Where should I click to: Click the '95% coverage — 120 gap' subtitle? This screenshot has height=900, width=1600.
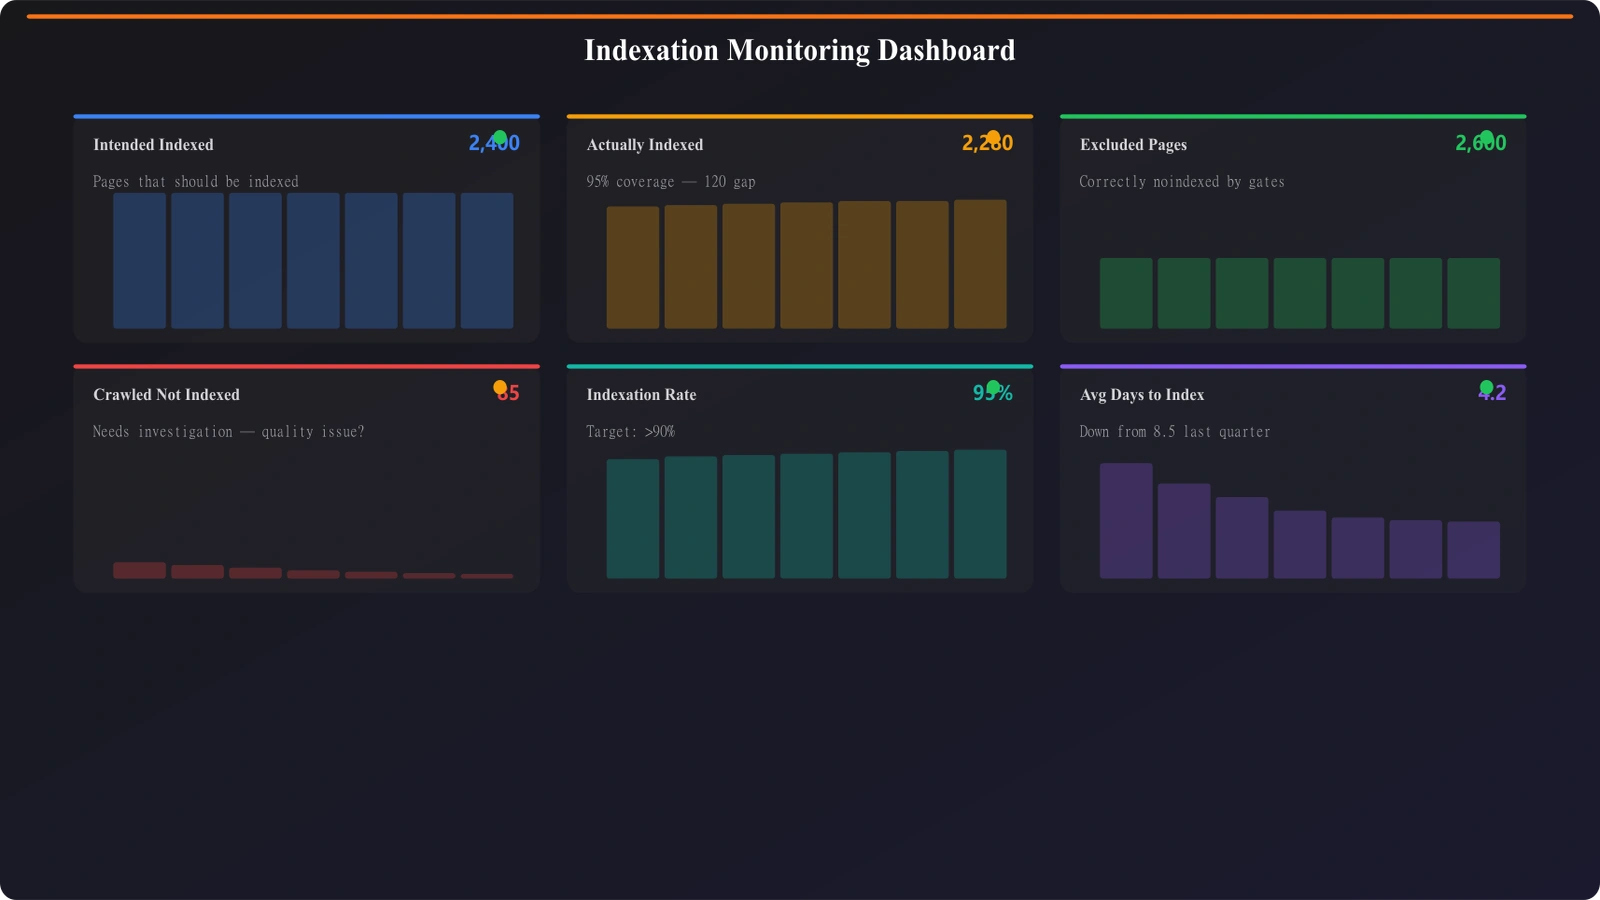670,181
